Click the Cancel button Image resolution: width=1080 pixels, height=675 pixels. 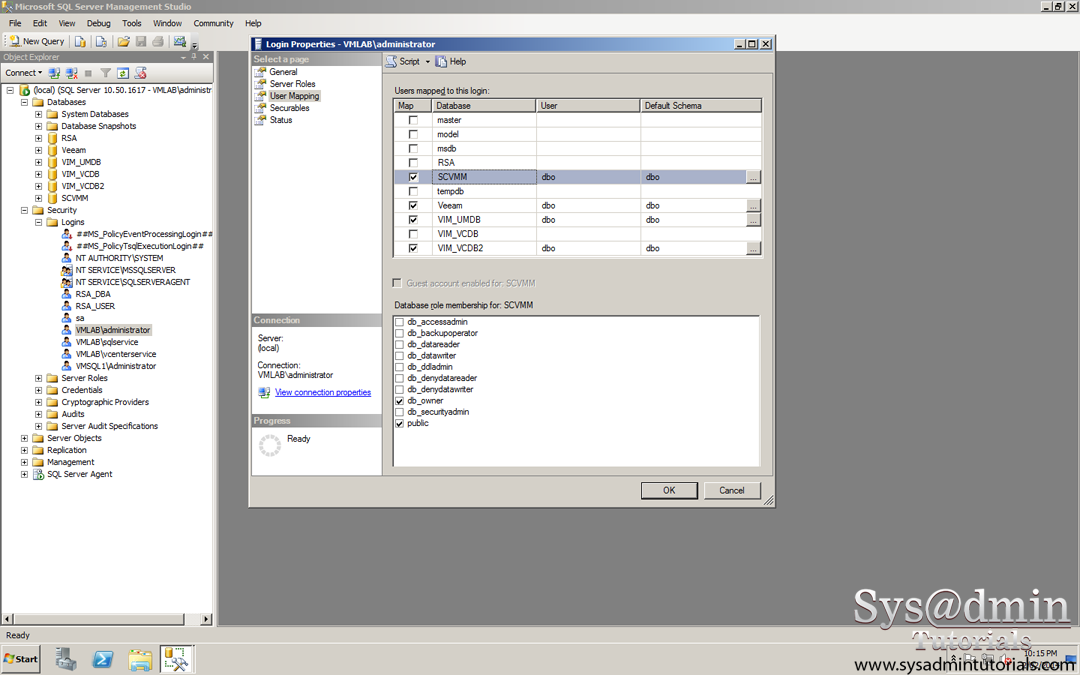pos(731,490)
